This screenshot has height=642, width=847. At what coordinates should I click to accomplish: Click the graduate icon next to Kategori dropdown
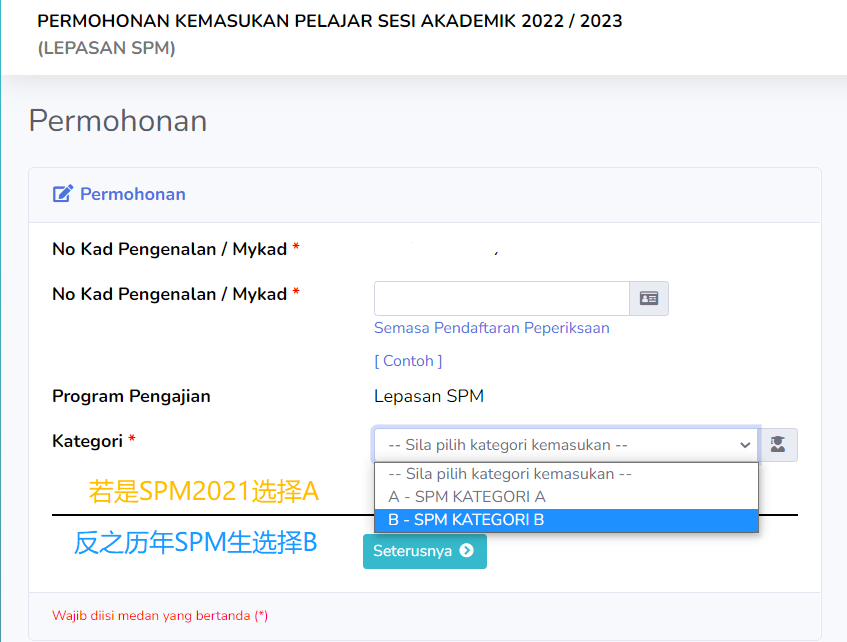(x=778, y=444)
